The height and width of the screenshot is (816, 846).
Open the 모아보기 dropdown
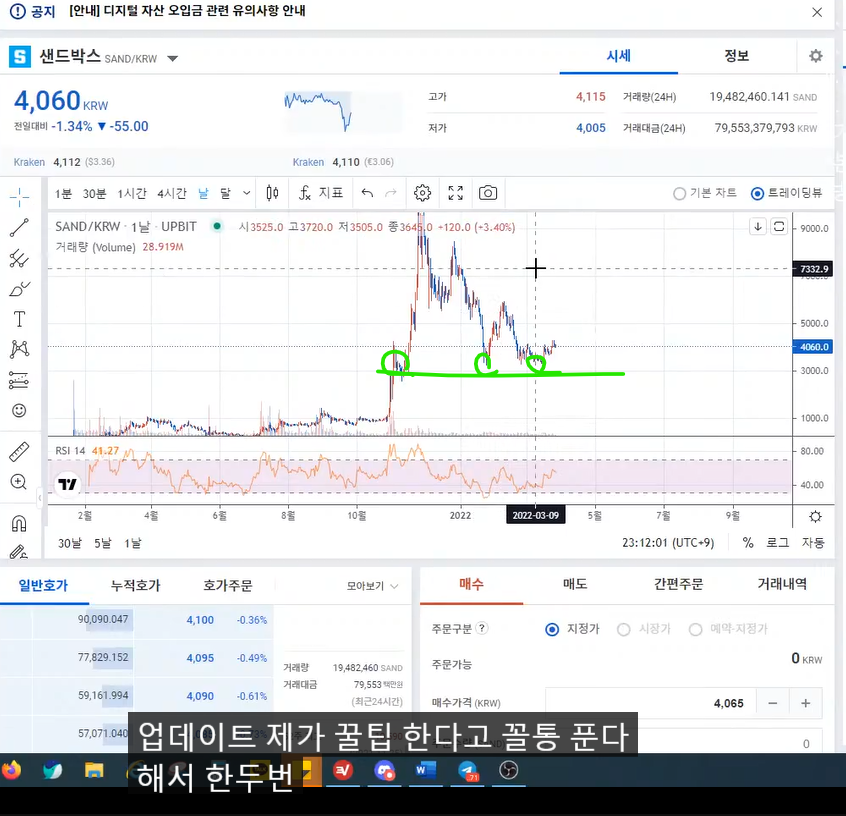pyautogui.click(x=372, y=586)
